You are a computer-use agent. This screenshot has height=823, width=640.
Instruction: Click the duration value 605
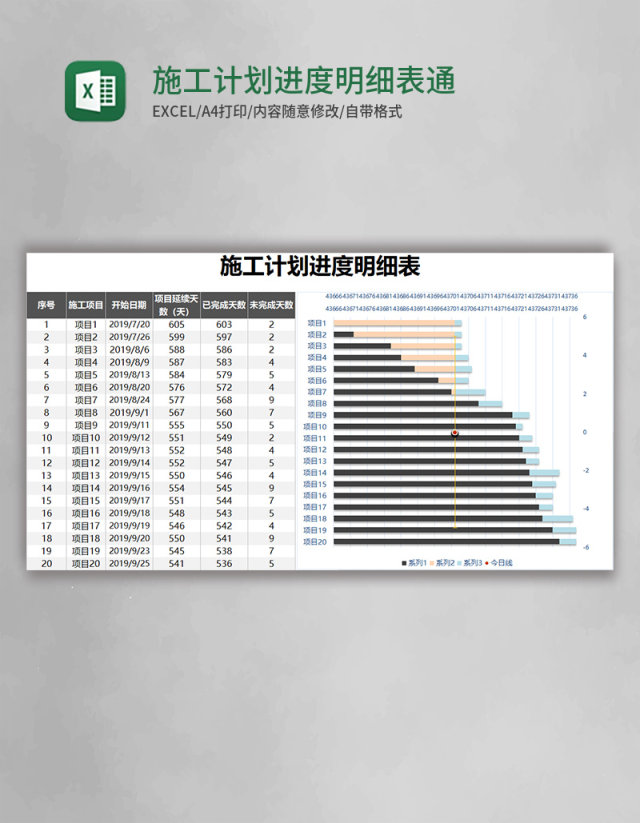point(176,324)
